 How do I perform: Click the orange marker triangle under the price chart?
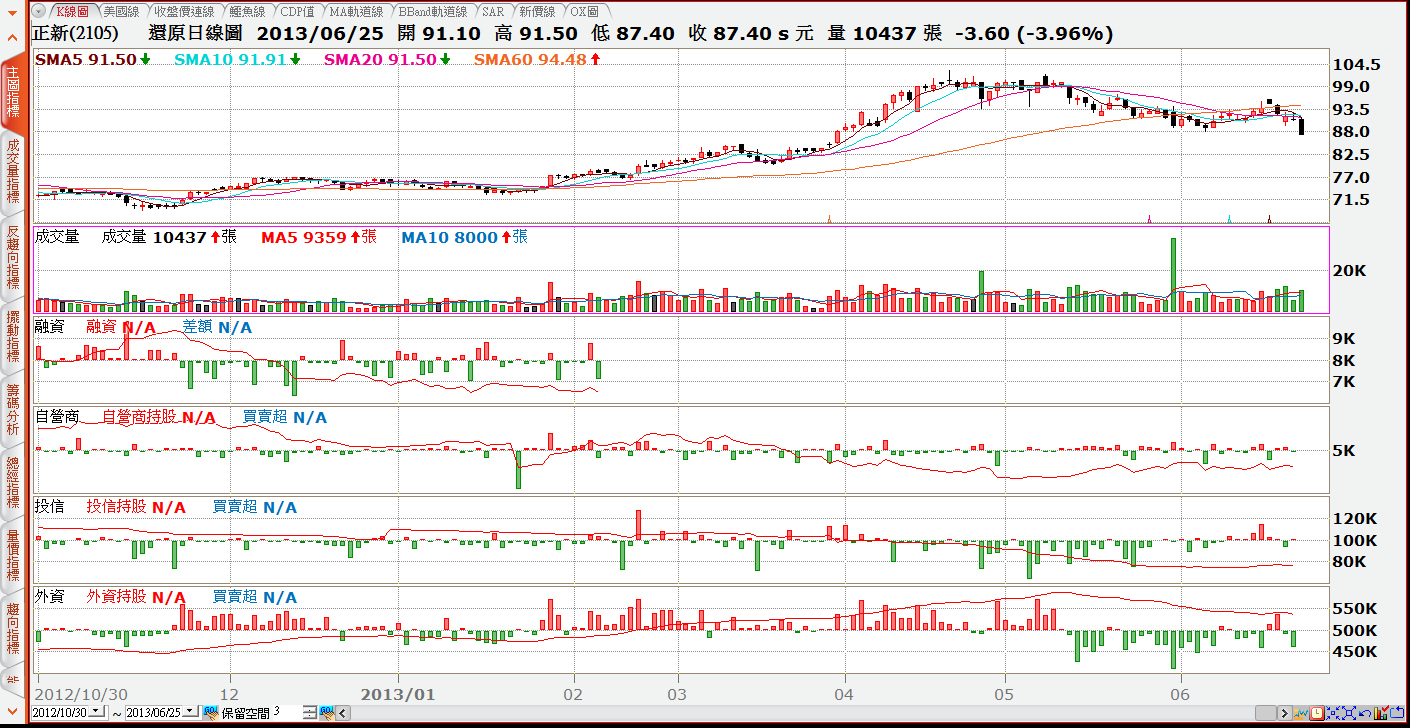830,218
